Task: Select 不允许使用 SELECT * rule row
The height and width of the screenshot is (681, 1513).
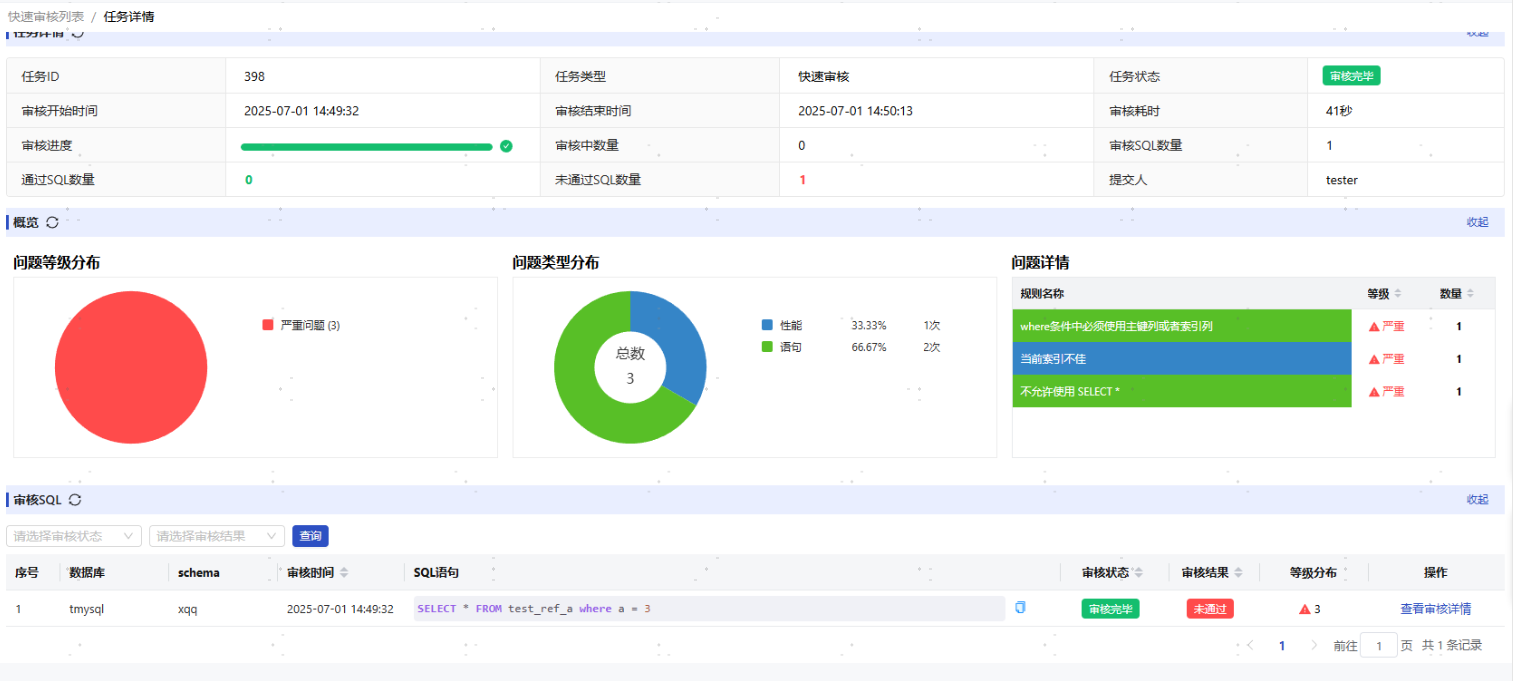Action: click(x=1182, y=392)
